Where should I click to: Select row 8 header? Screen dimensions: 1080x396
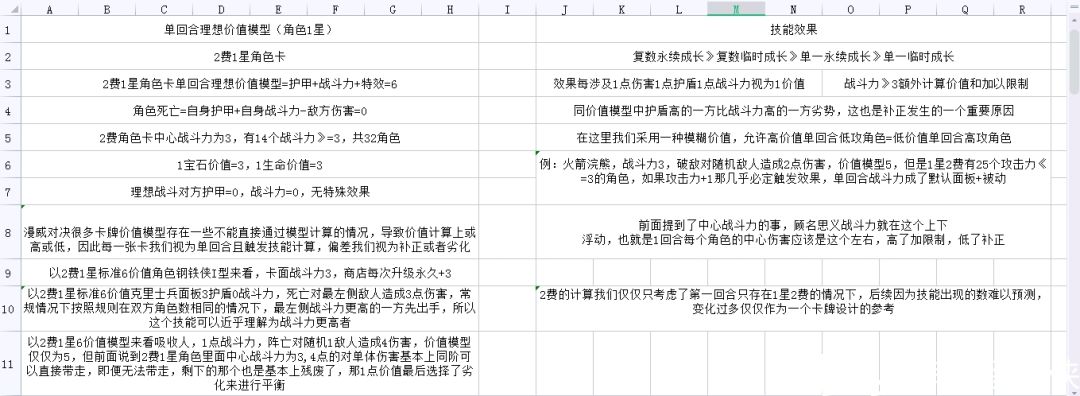[x=10, y=231]
